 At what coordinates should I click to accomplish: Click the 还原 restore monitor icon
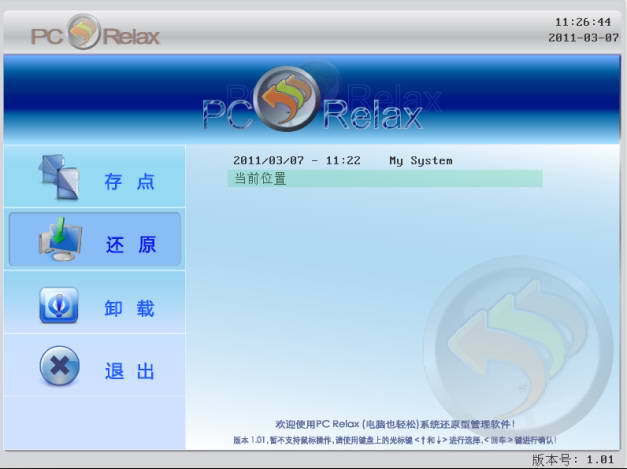[60, 239]
